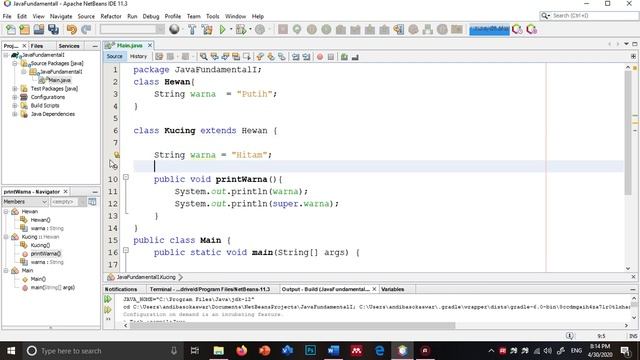Image resolution: width=640 pixels, height=360 pixels.
Task: Select printWarna() in Navigator
Action: coord(46,253)
